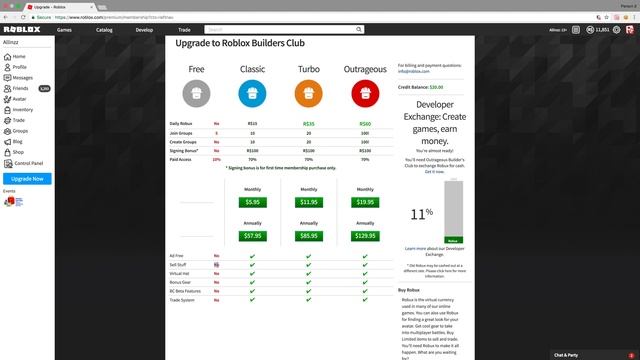The image size is (640, 360).
Task: Open the Catalog menu item
Action: (x=104, y=30)
